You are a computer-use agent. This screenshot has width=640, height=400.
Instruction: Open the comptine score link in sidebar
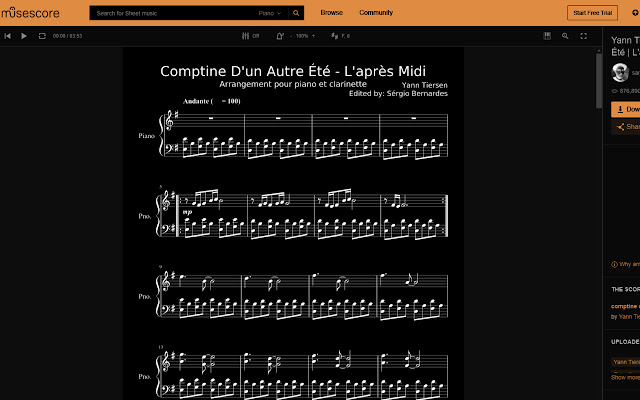coord(625,306)
